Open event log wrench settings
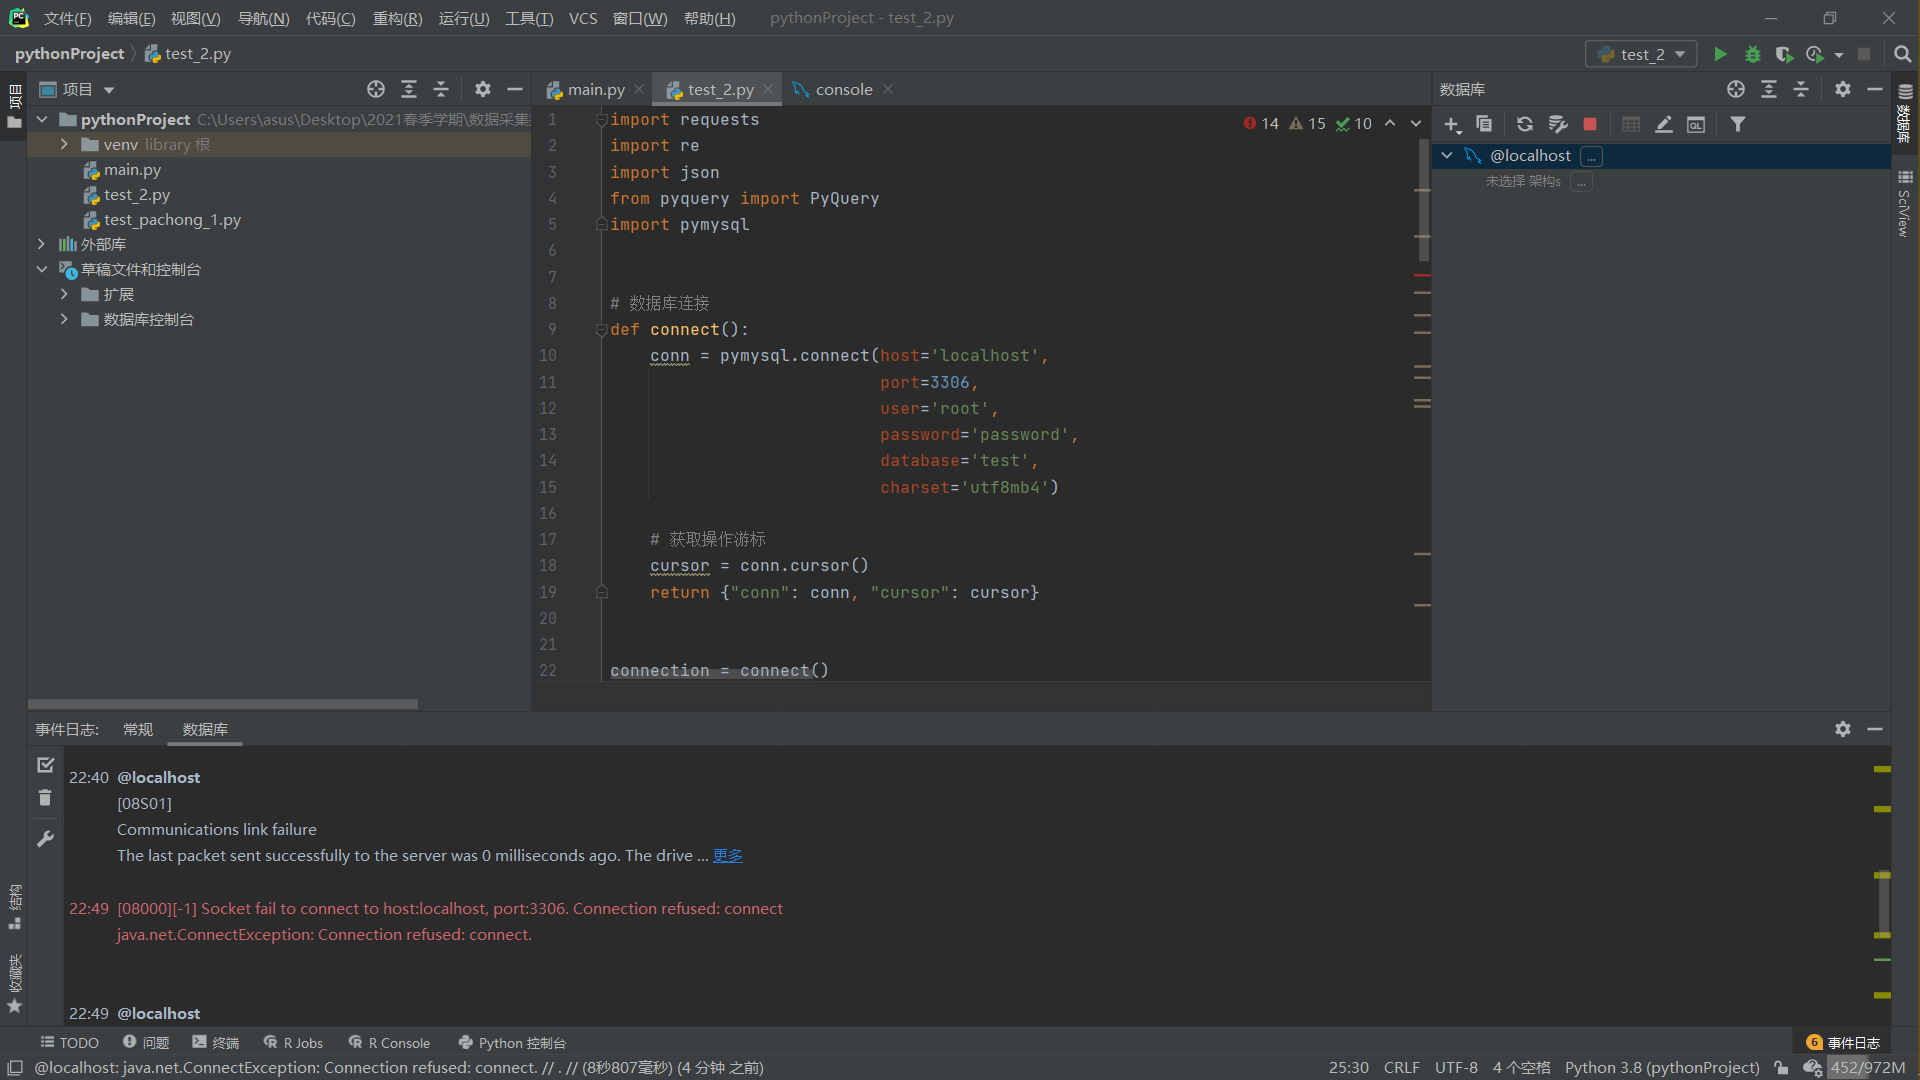1920x1080 pixels. point(45,838)
